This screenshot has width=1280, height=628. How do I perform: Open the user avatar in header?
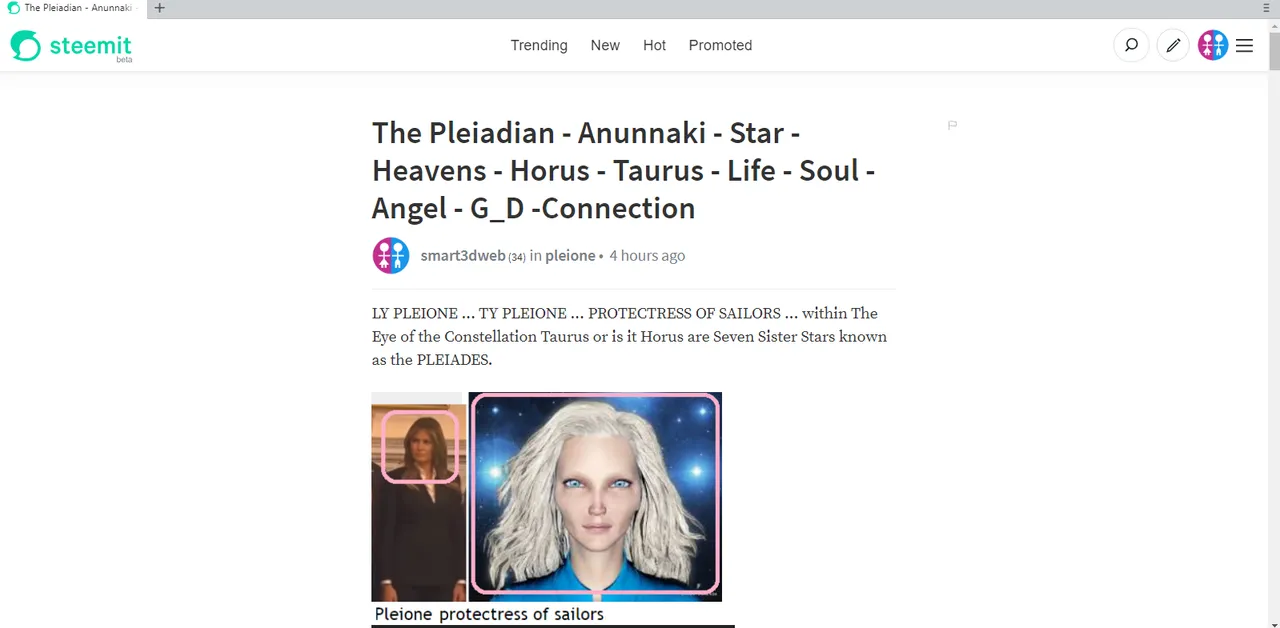(1213, 45)
